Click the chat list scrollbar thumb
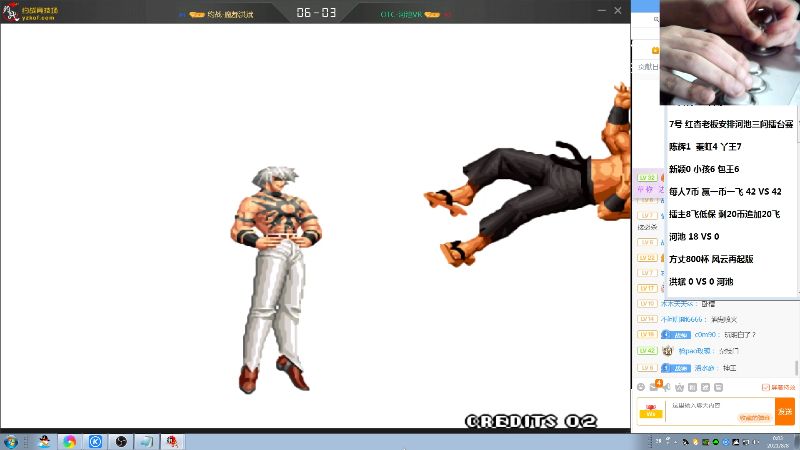800x450 pixels. coord(796,367)
